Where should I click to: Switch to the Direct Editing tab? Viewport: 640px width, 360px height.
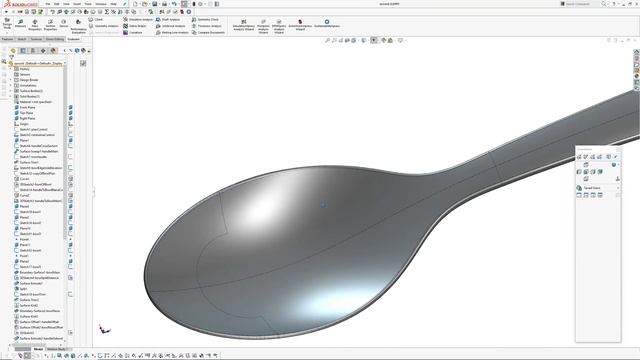pos(55,39)
